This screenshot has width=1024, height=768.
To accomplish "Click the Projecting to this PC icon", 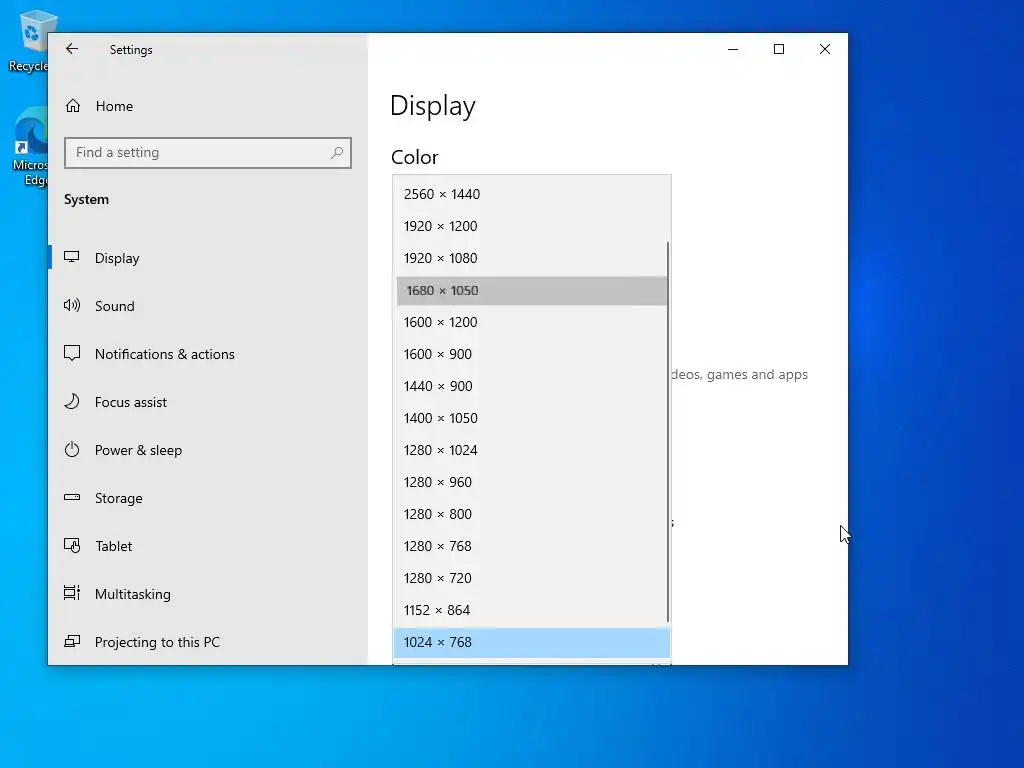I will click(x=72, y=641).
